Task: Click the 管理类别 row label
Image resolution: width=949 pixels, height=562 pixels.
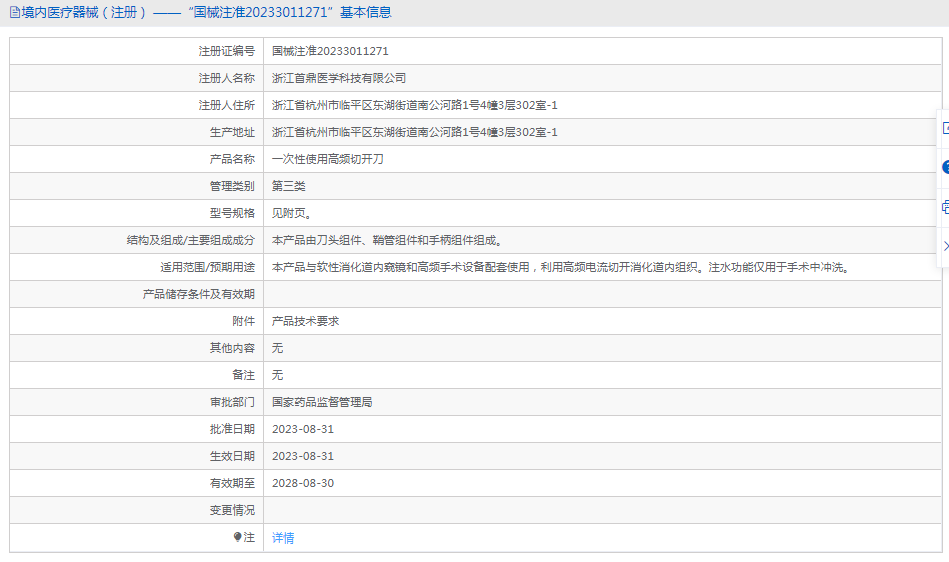Action: (232, 186)
